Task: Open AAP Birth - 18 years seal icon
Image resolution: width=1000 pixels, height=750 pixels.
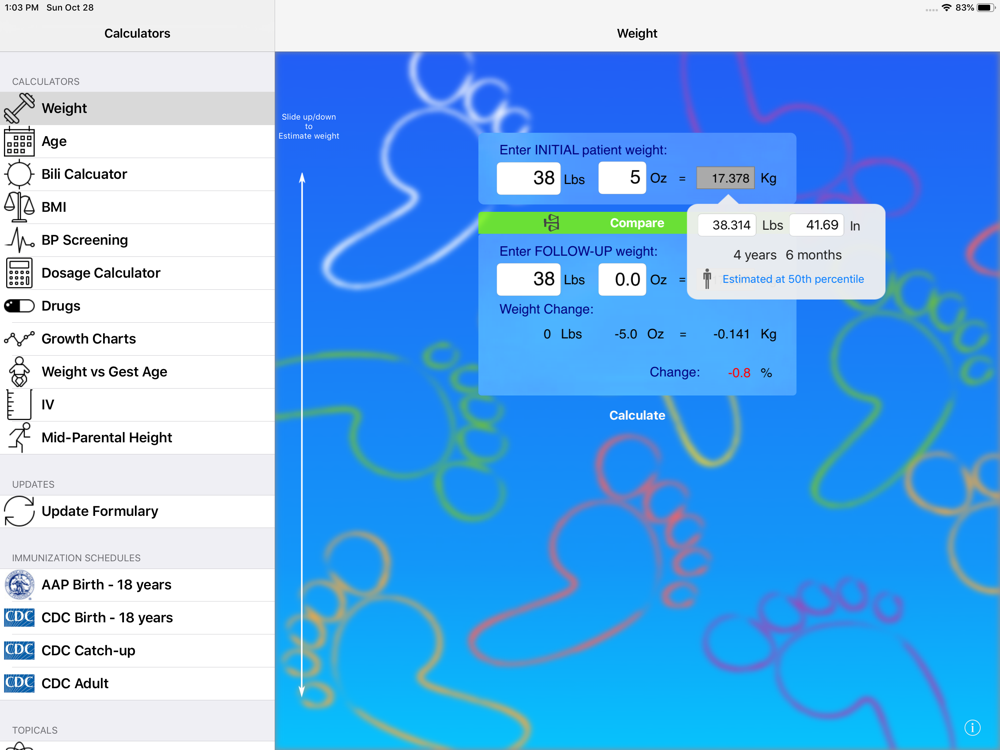Action: coord(19,584)
